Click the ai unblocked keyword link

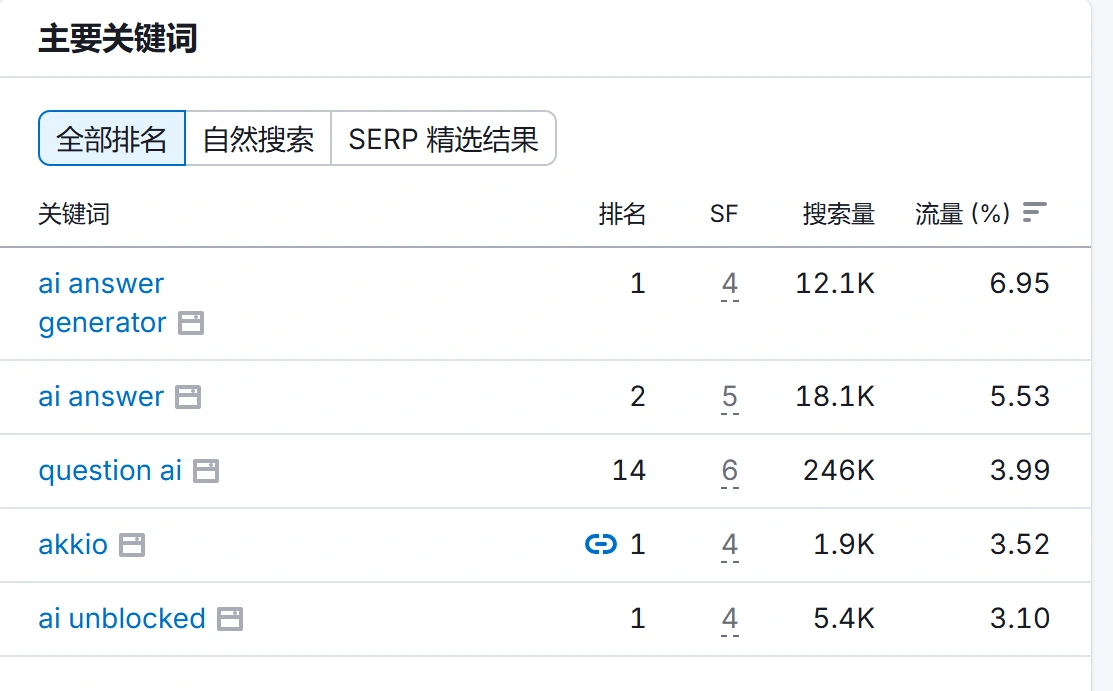click(x=122, y=619)
